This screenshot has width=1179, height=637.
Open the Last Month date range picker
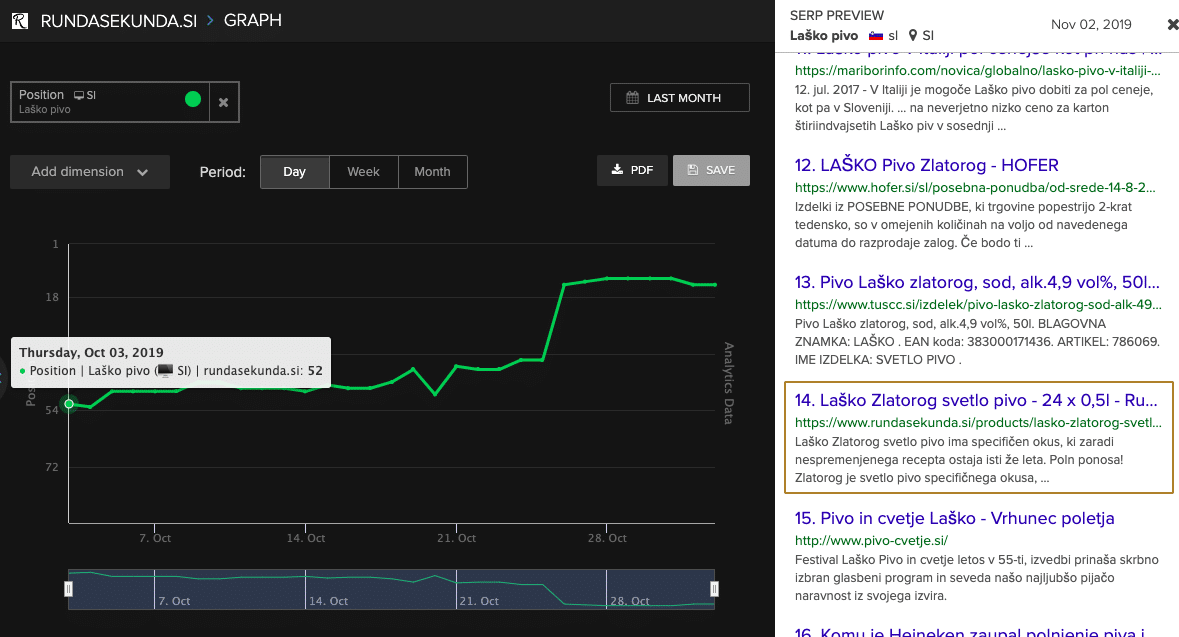click(x=680, y=98)
